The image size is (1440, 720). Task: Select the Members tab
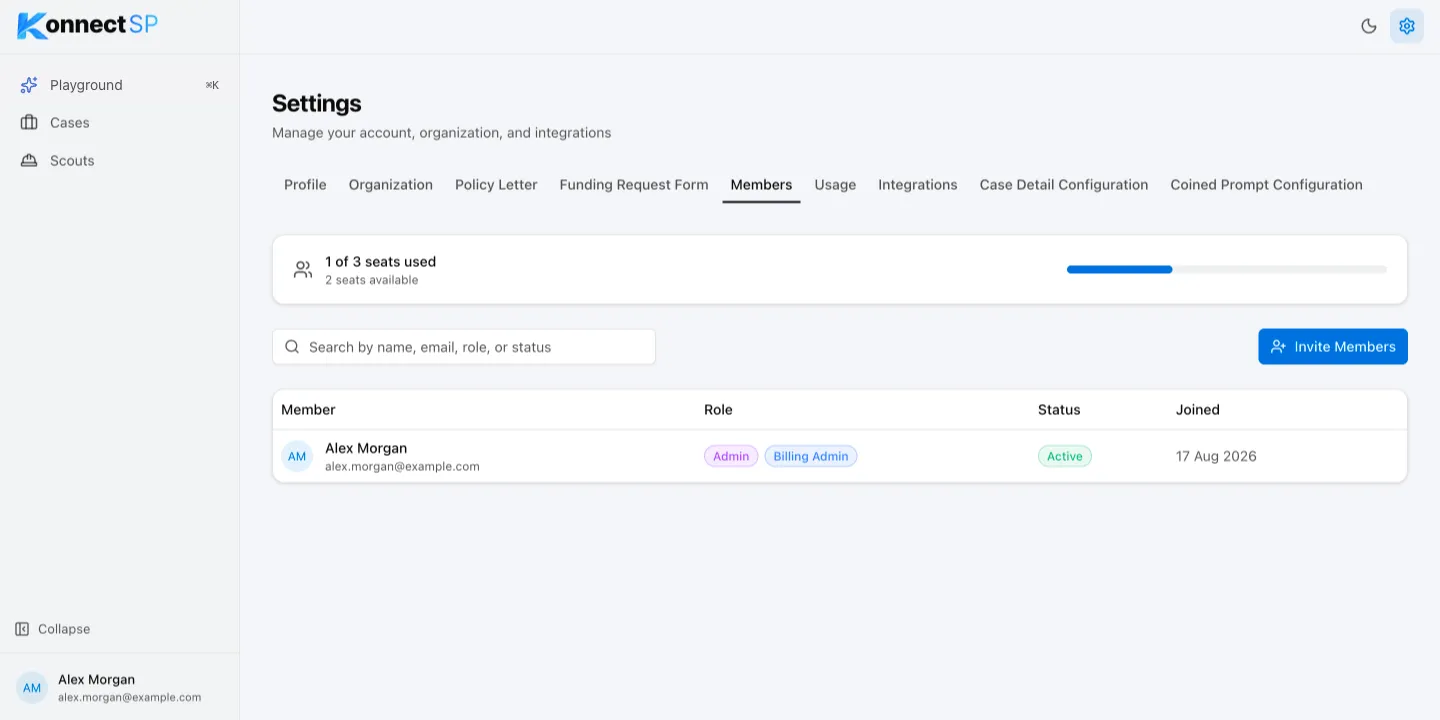(x=761, y=185)
